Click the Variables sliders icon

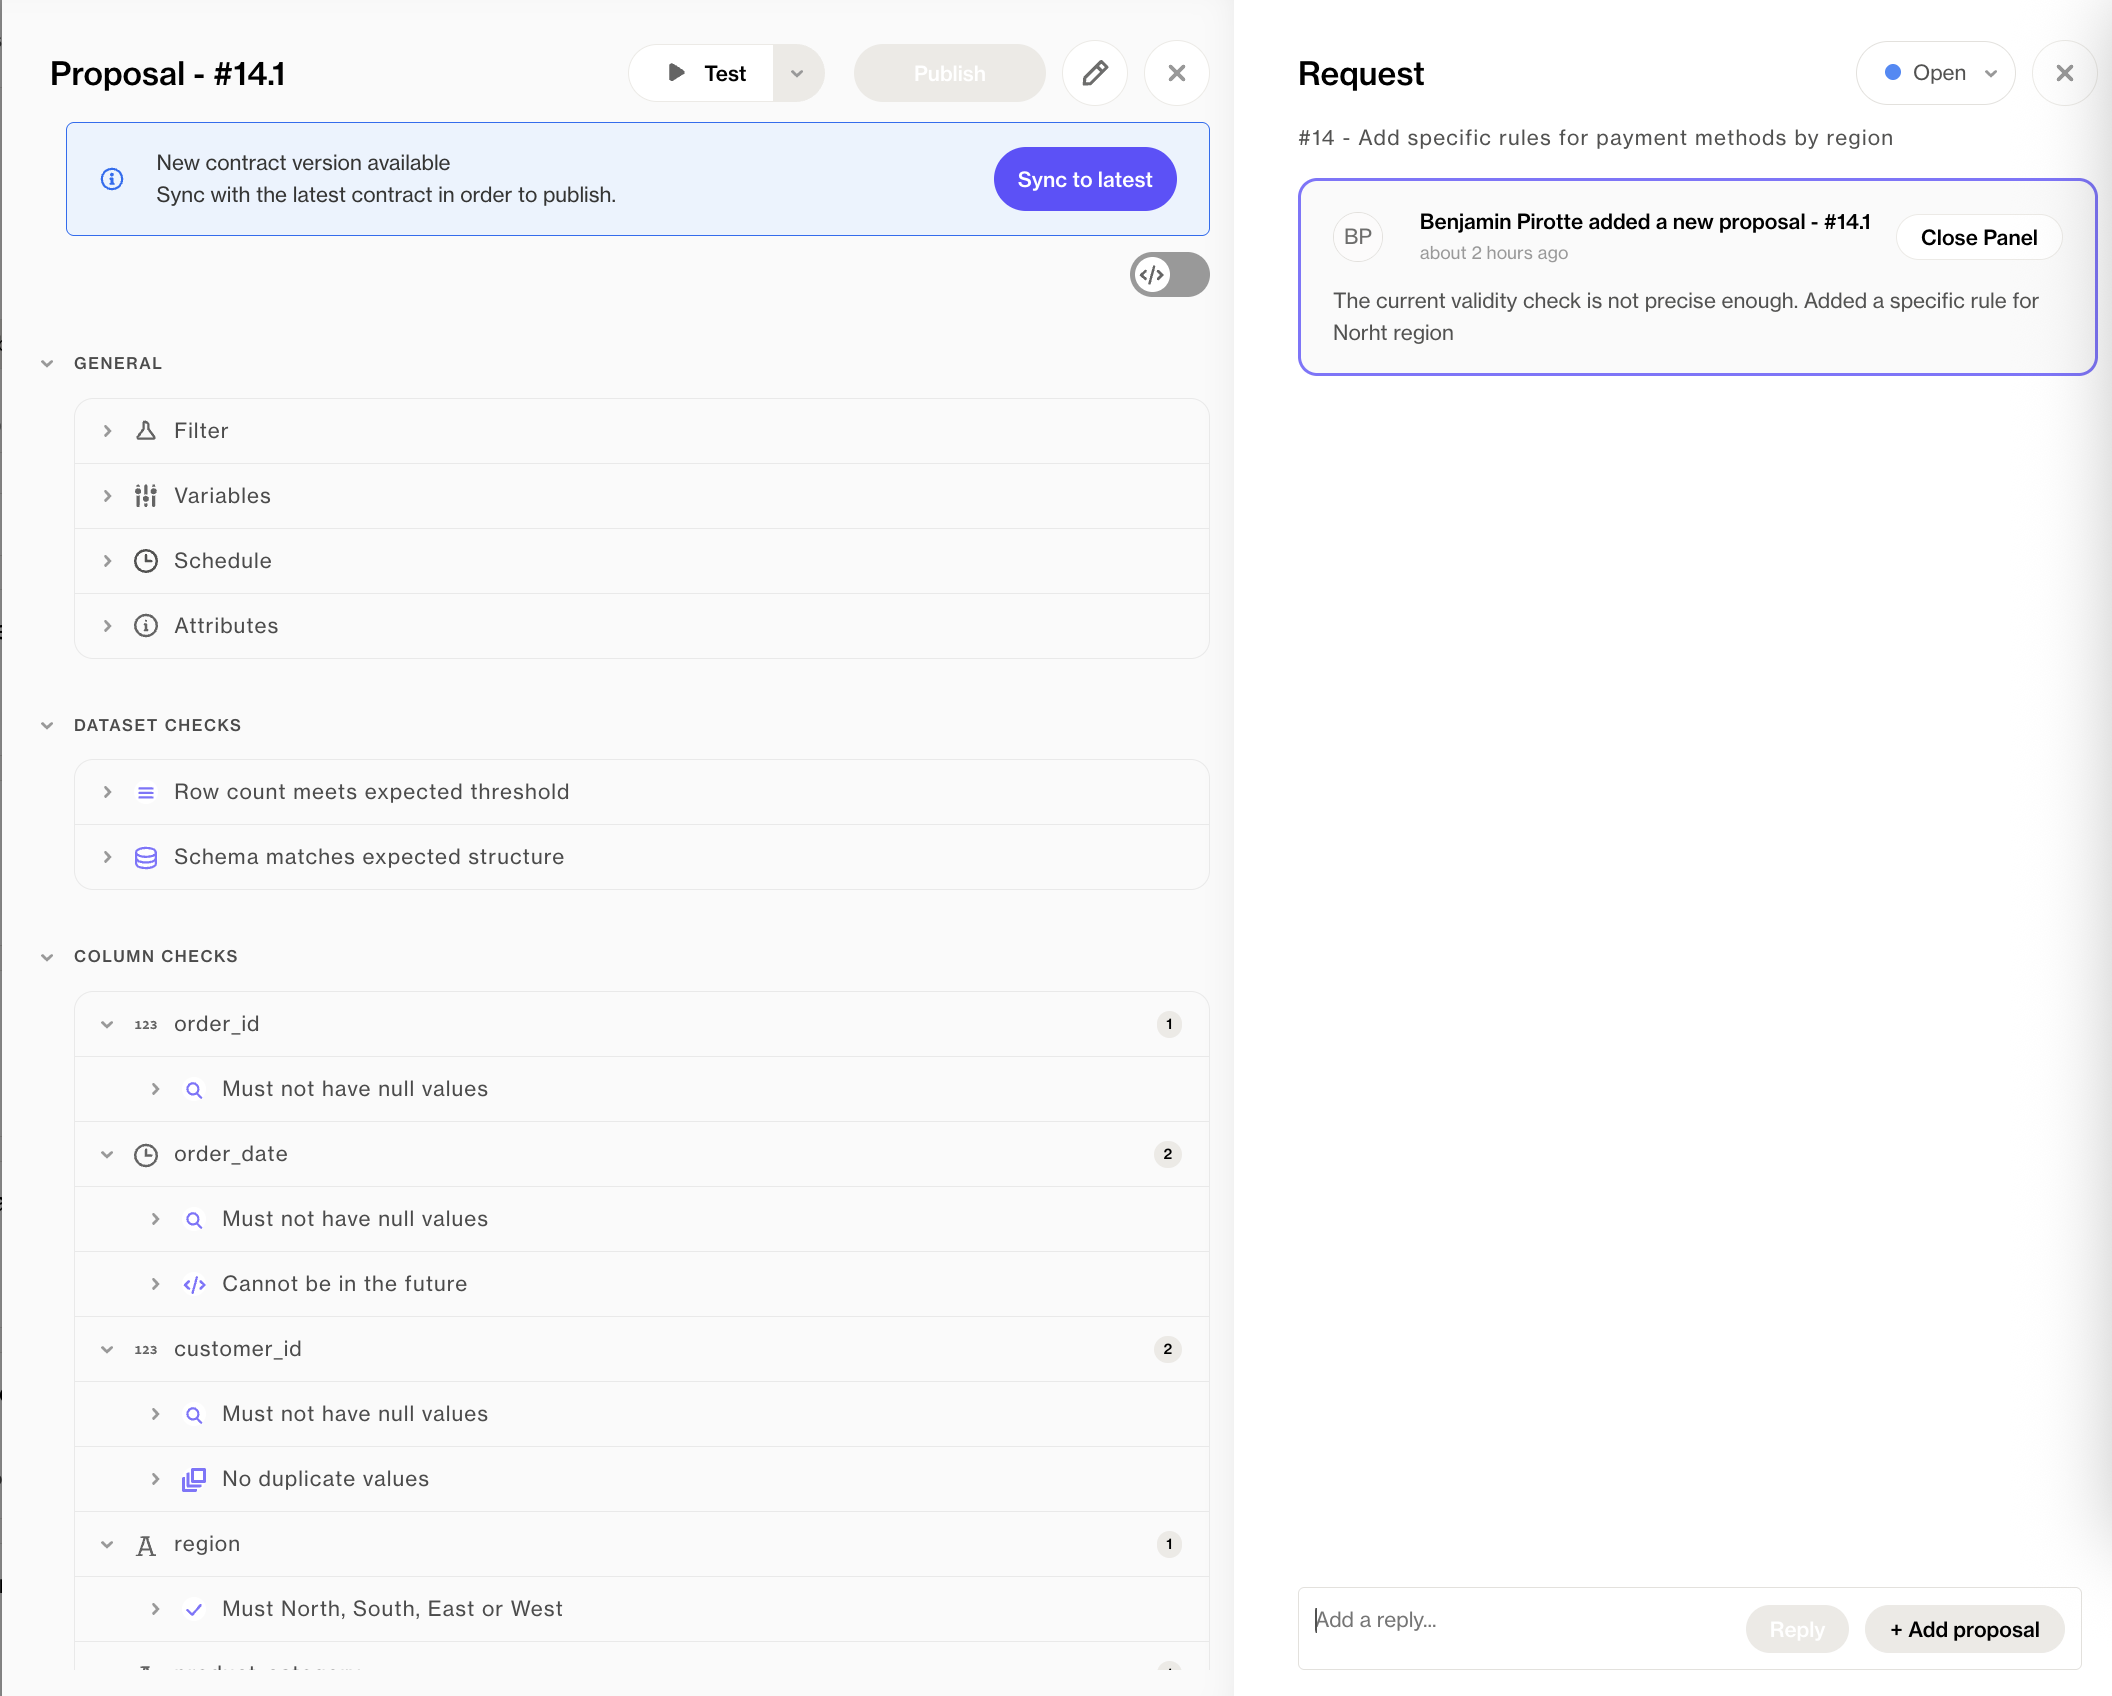point(146,496)
